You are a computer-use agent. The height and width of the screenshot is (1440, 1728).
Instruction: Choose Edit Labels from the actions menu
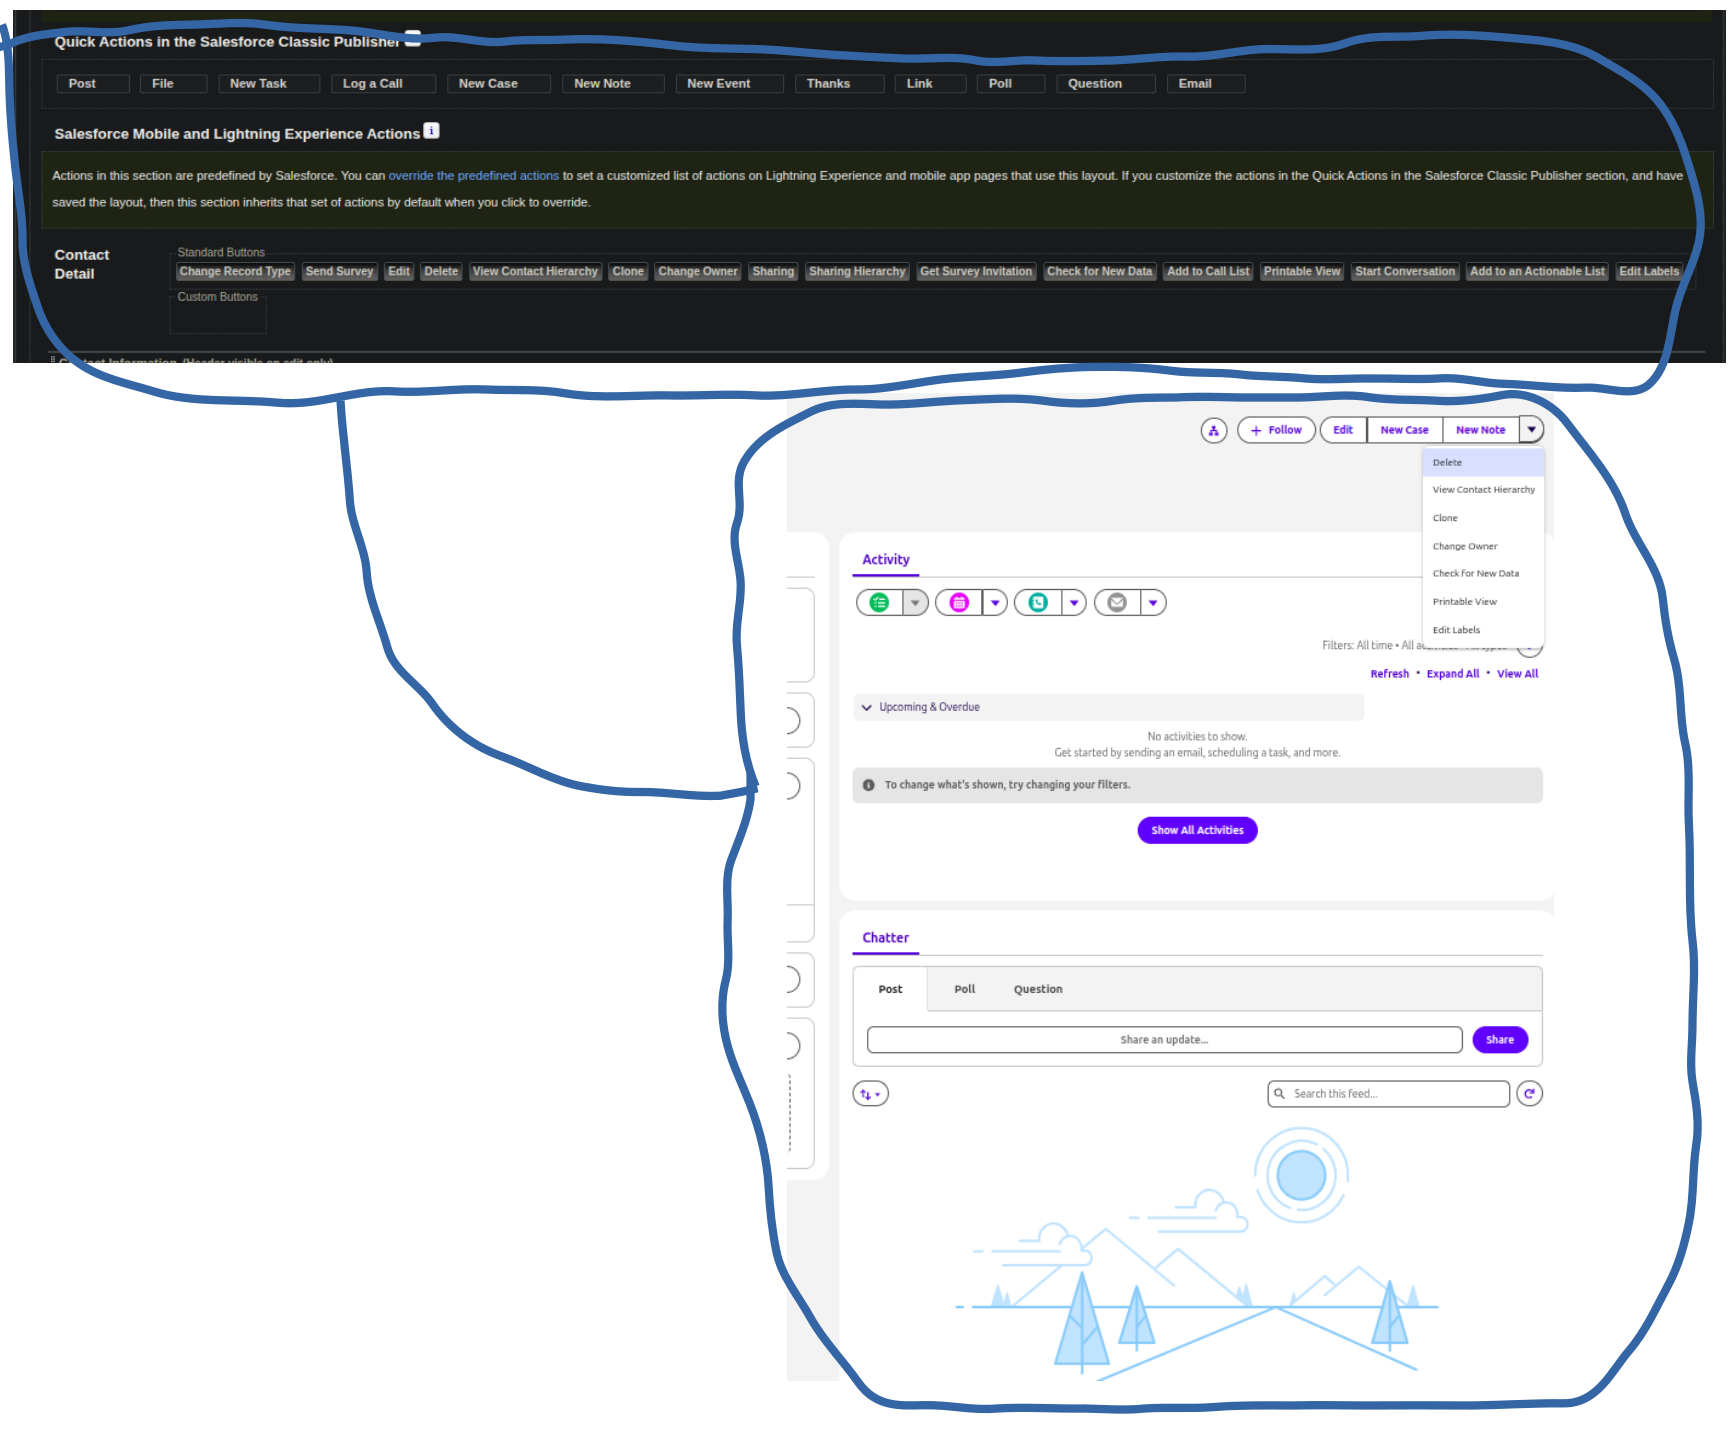1483,630
